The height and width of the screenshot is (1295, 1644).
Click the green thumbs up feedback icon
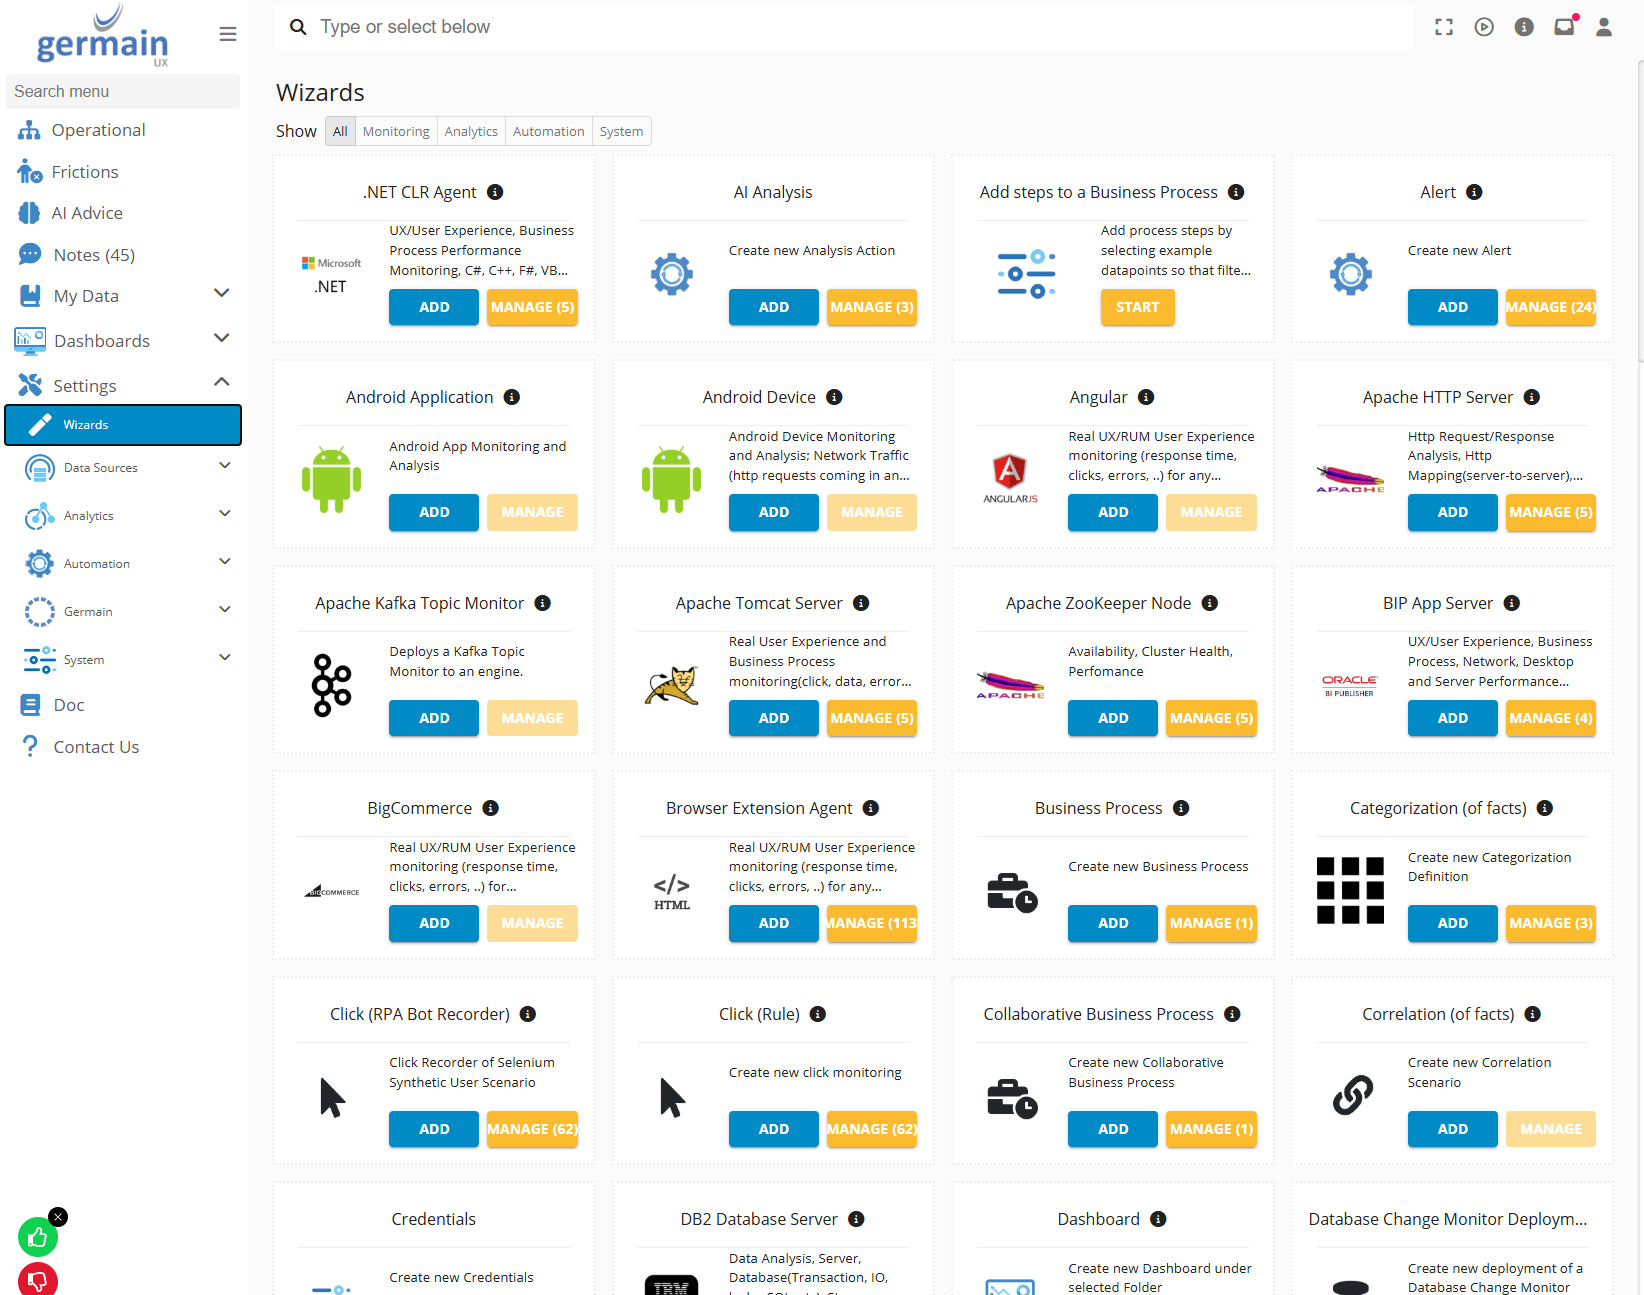click(x=38, y=1238)
